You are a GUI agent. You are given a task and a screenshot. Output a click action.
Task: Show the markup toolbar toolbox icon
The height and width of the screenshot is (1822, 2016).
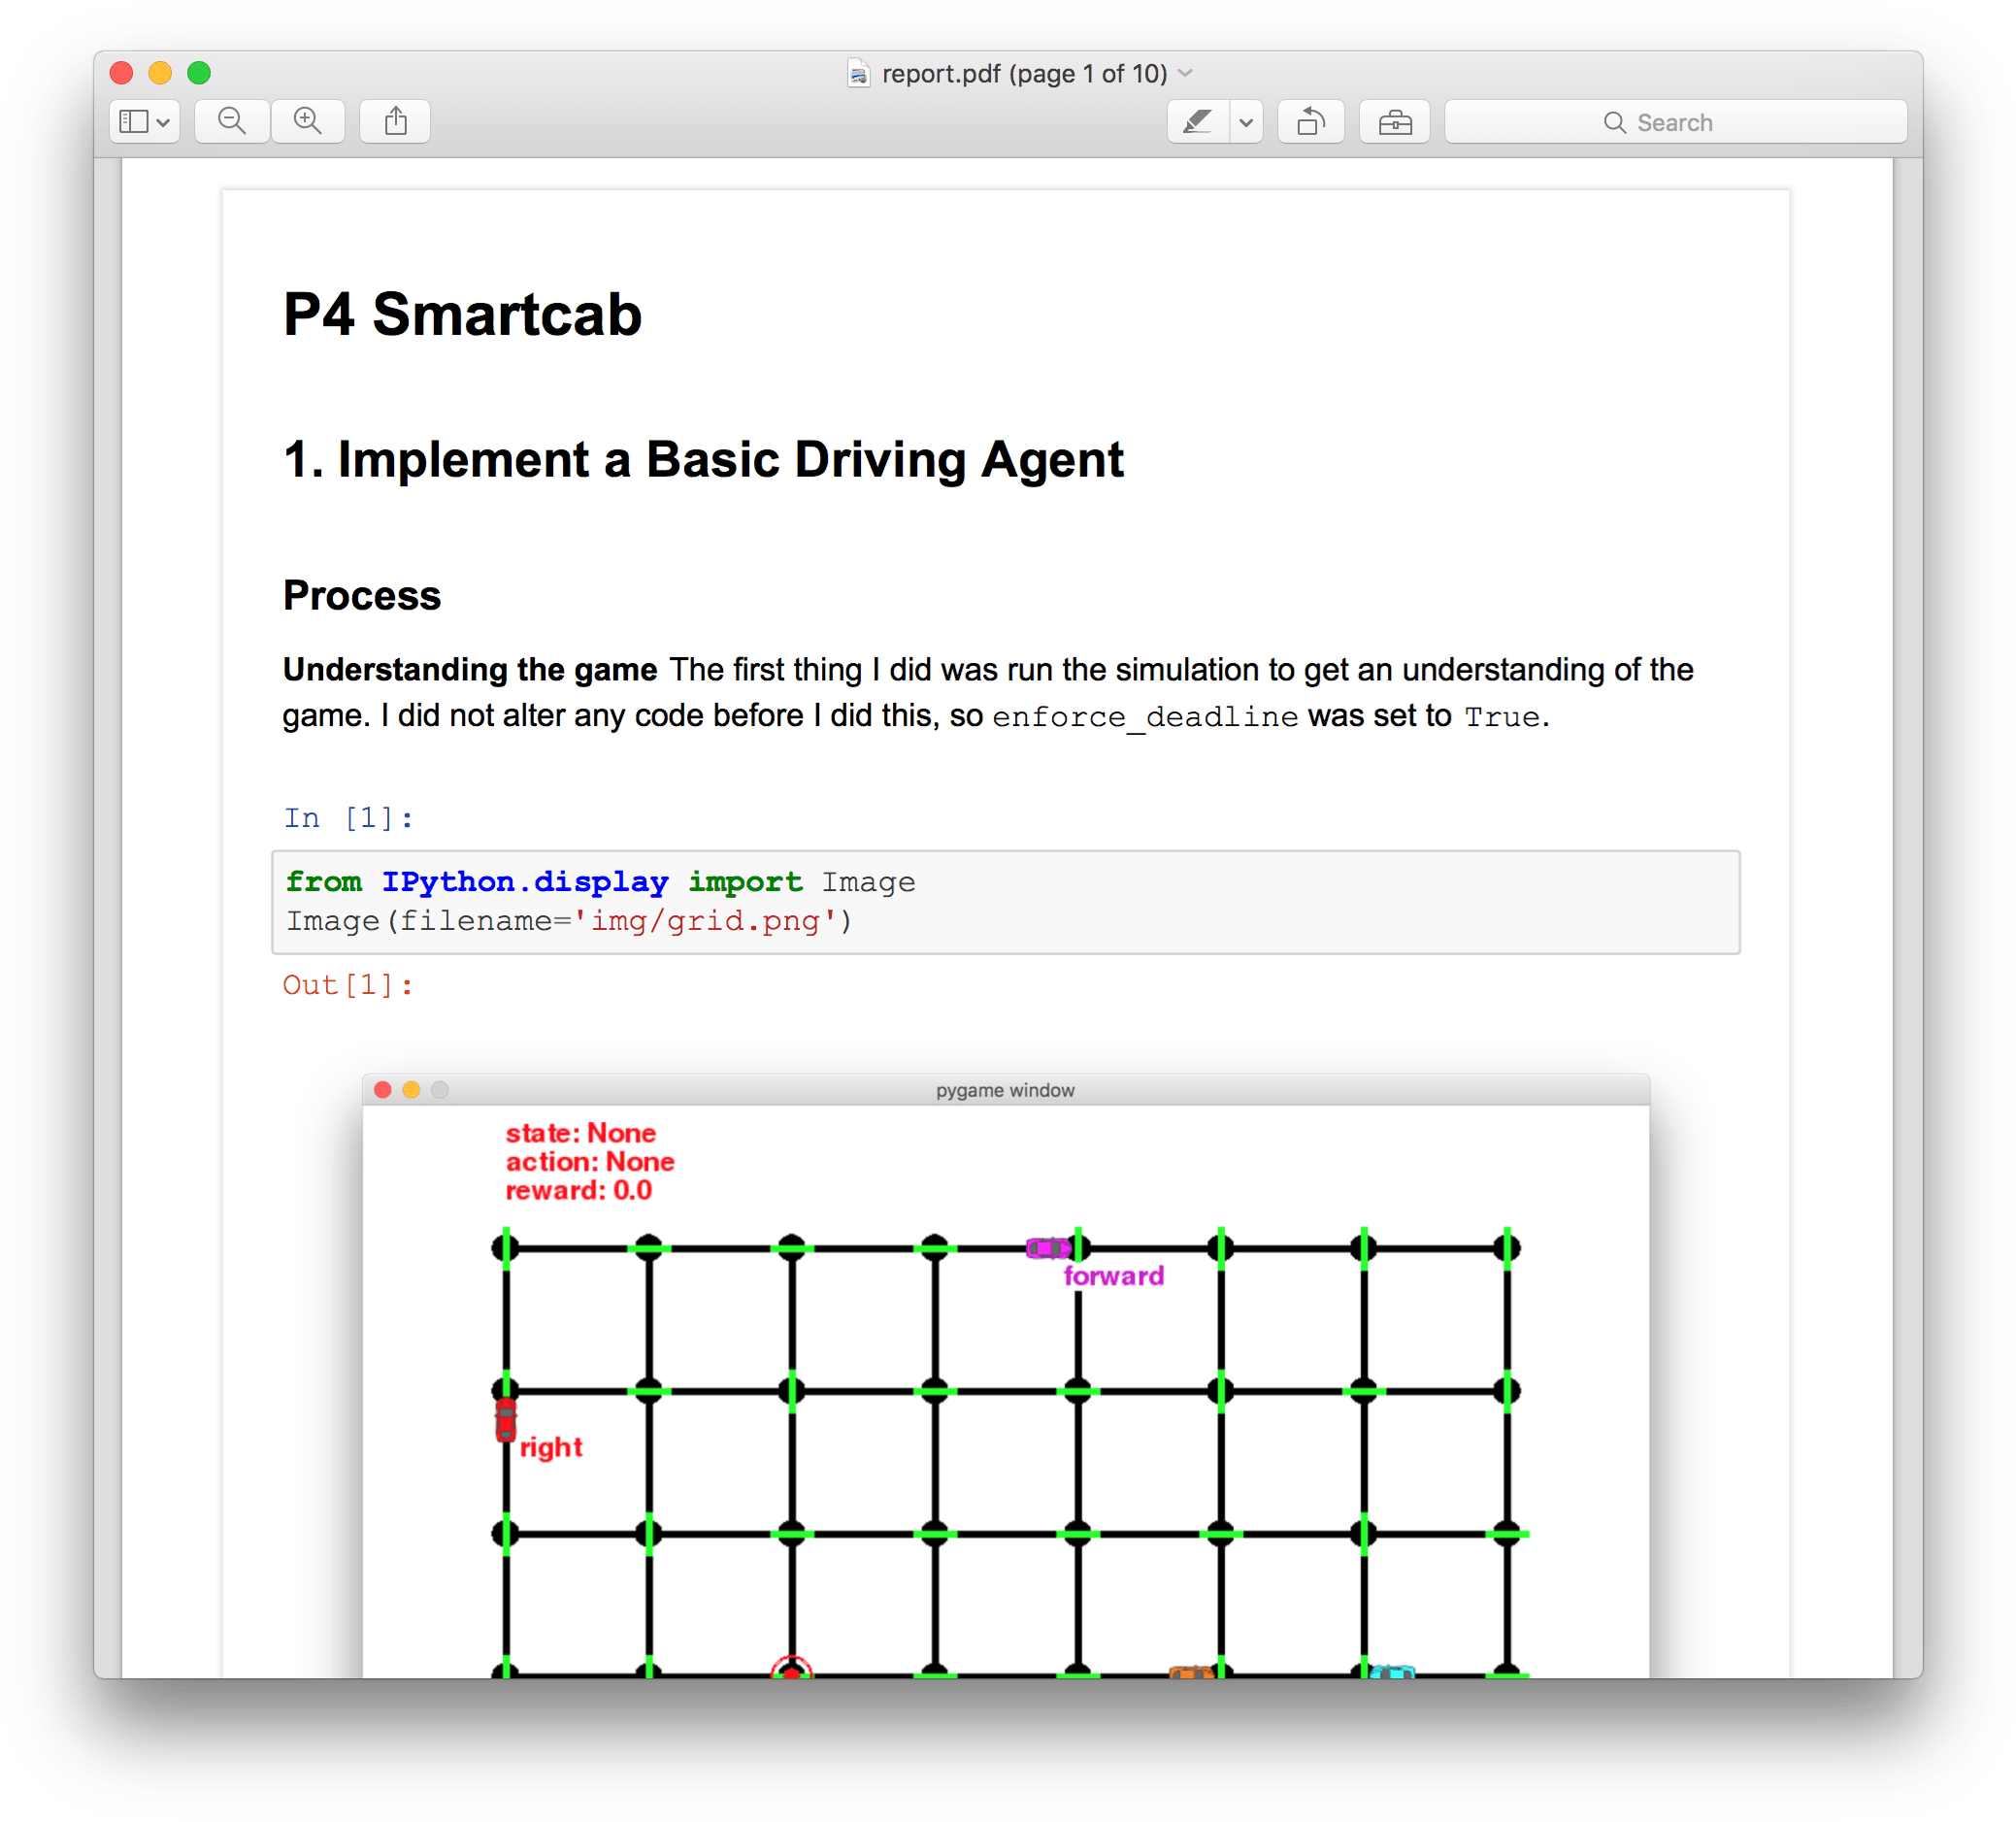(1394, 122)
